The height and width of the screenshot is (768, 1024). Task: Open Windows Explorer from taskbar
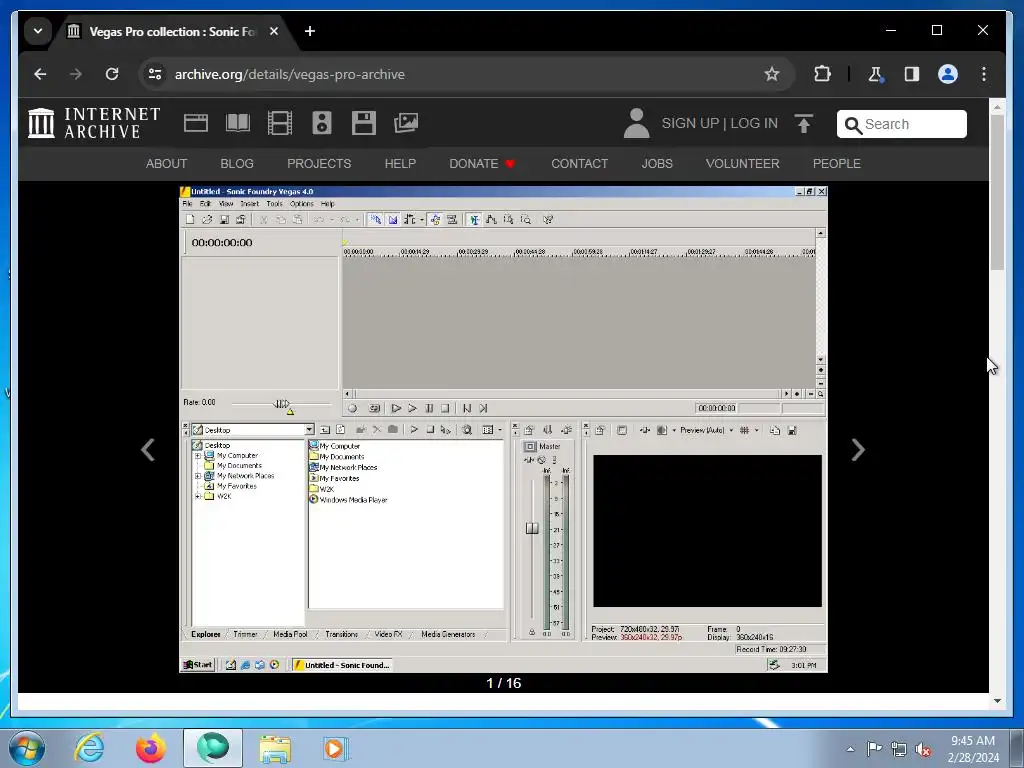(275, 748)
